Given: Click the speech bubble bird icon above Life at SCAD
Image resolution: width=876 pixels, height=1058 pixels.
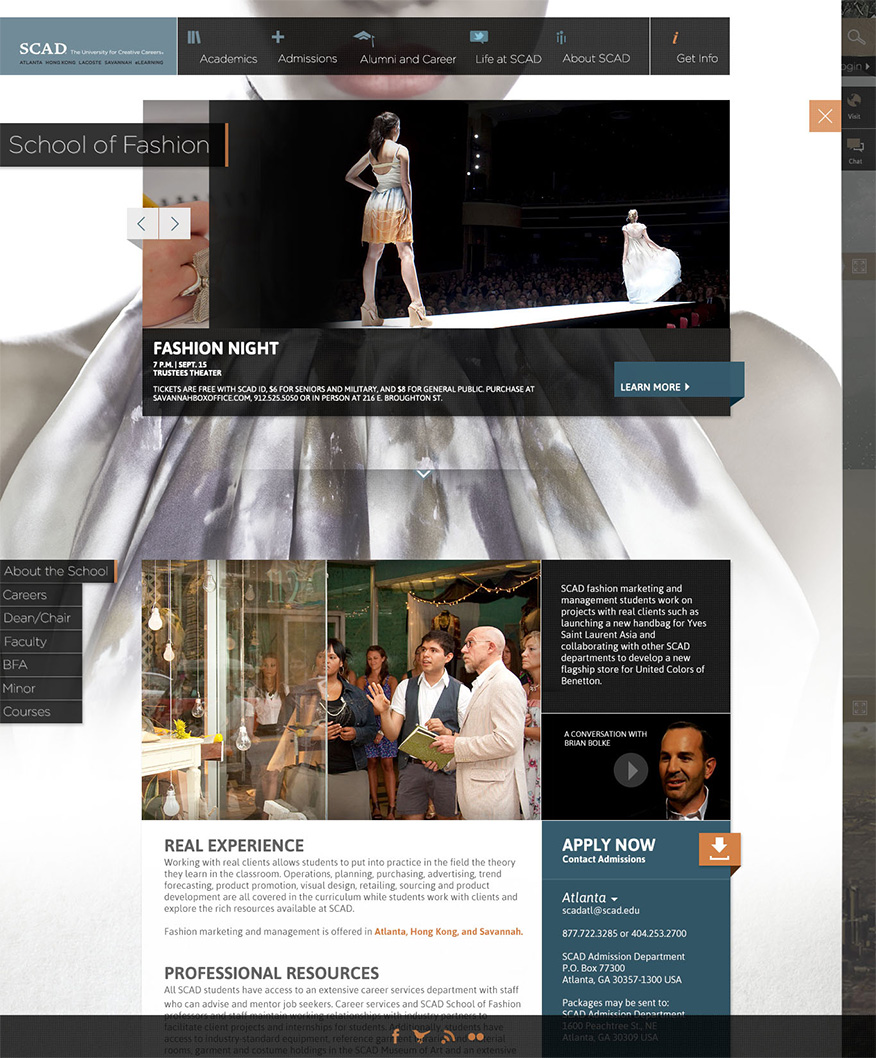Looking at the screenshot, I should coord(478,37).
